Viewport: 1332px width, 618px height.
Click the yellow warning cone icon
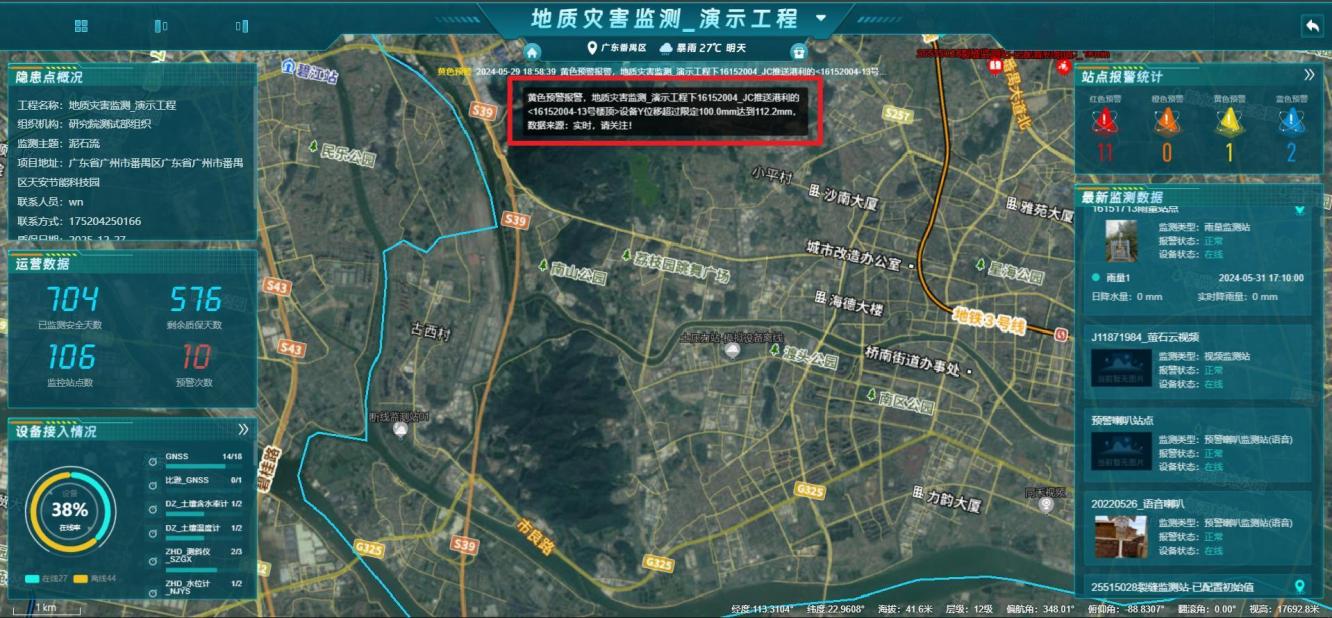click(1229, 122)
